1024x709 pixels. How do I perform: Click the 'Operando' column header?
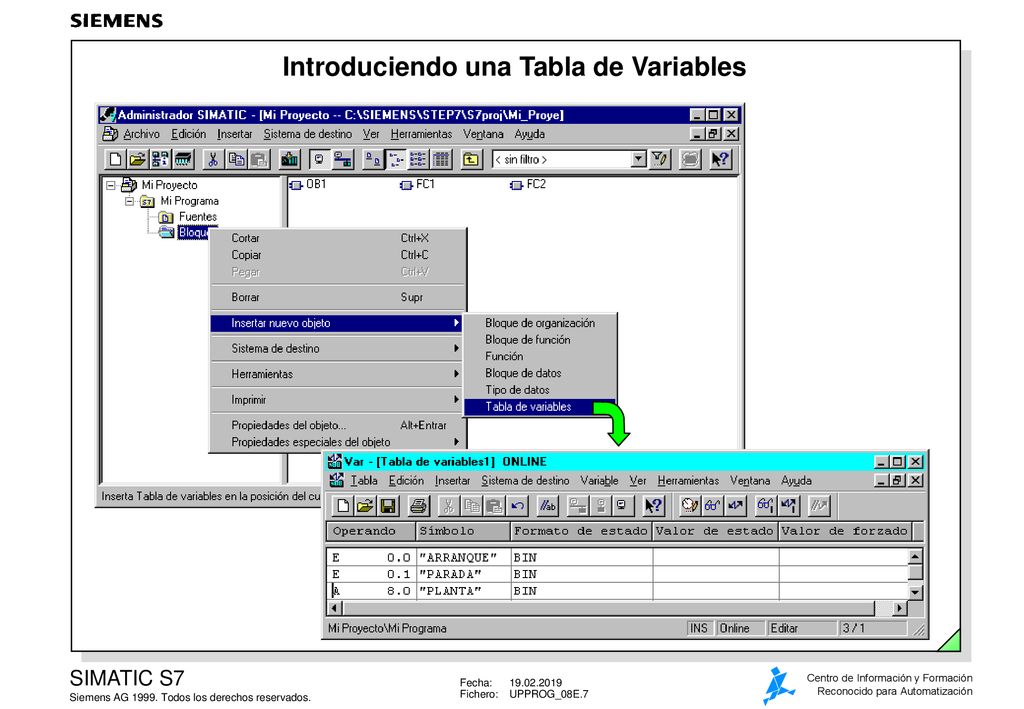coord(371,531)
